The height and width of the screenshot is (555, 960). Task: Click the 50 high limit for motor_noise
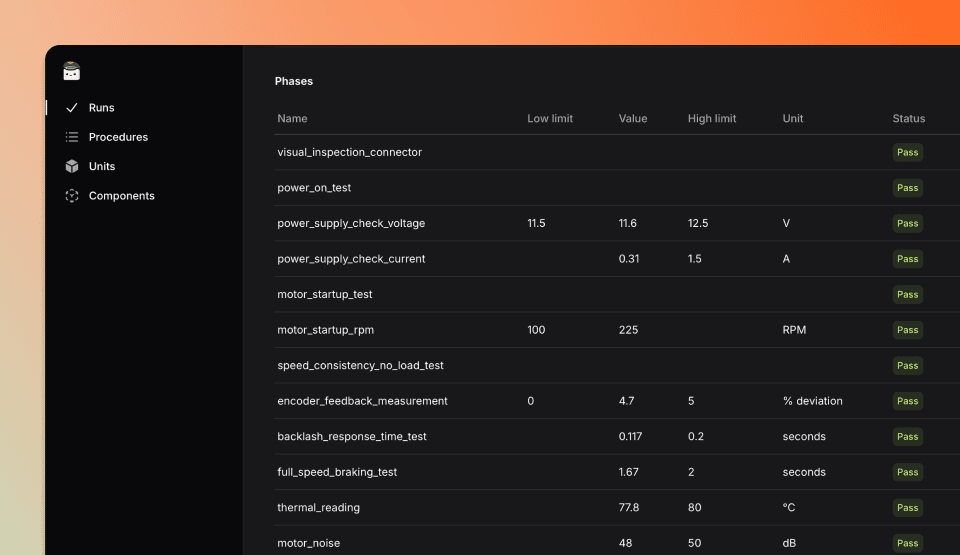694,543
